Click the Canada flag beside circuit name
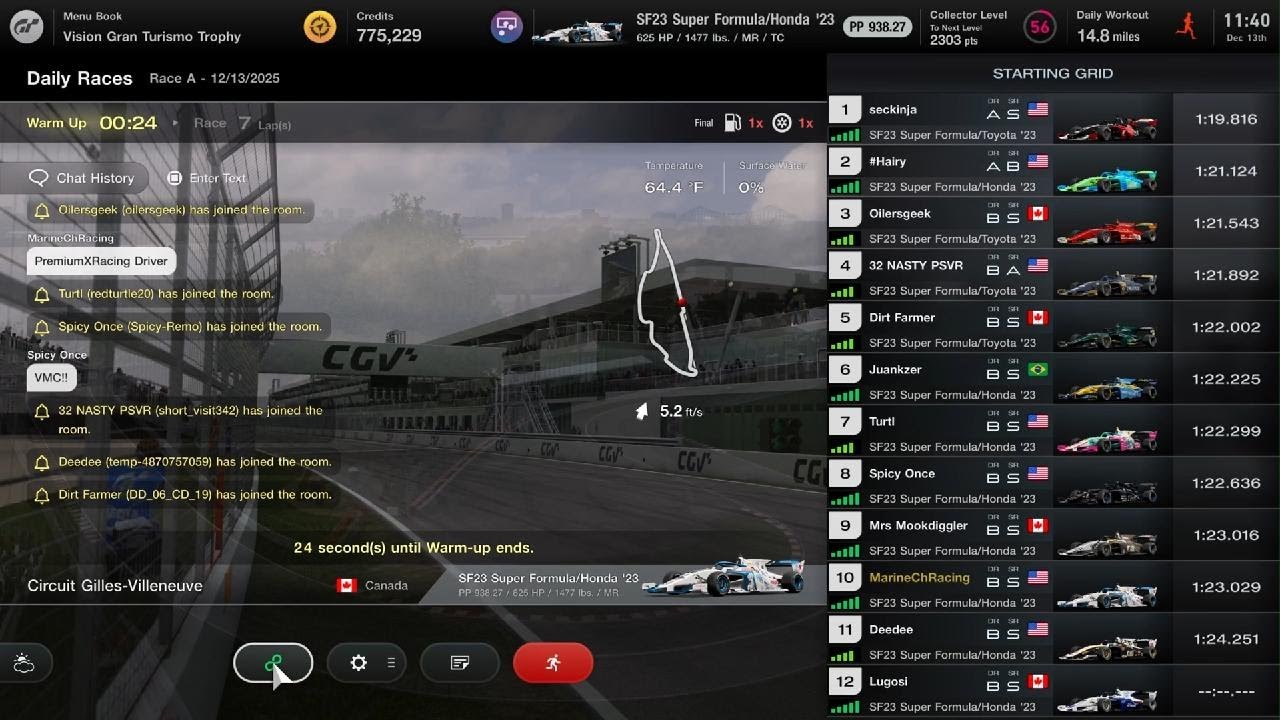The image size is (1280, 720). pos(347,585)
